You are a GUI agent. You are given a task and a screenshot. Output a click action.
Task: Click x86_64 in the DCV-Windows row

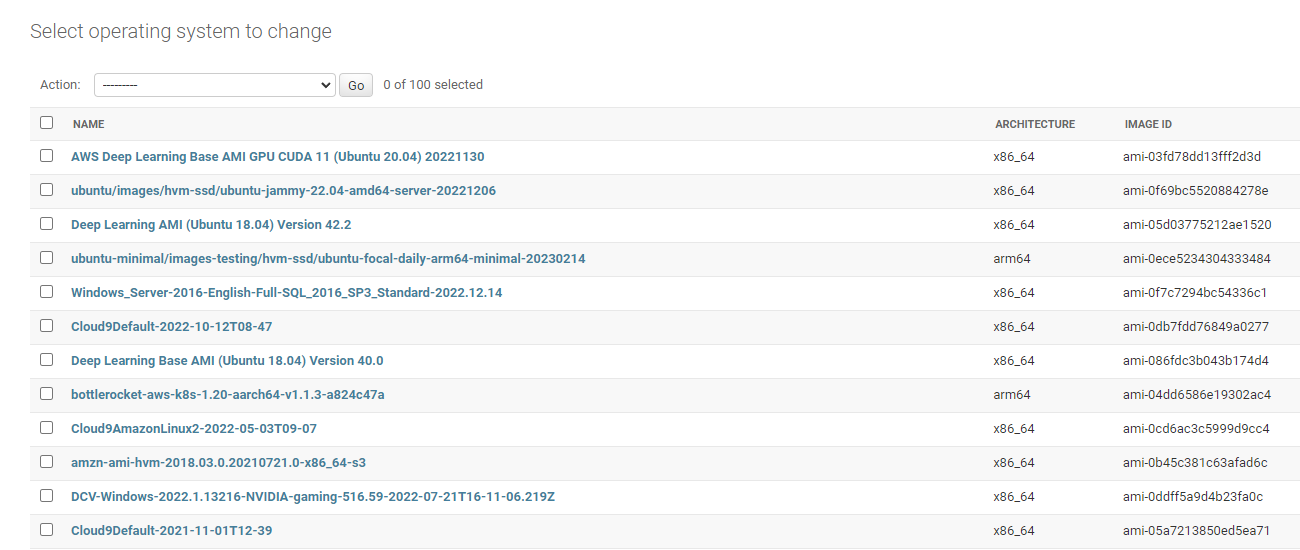tap(1014, 497)
